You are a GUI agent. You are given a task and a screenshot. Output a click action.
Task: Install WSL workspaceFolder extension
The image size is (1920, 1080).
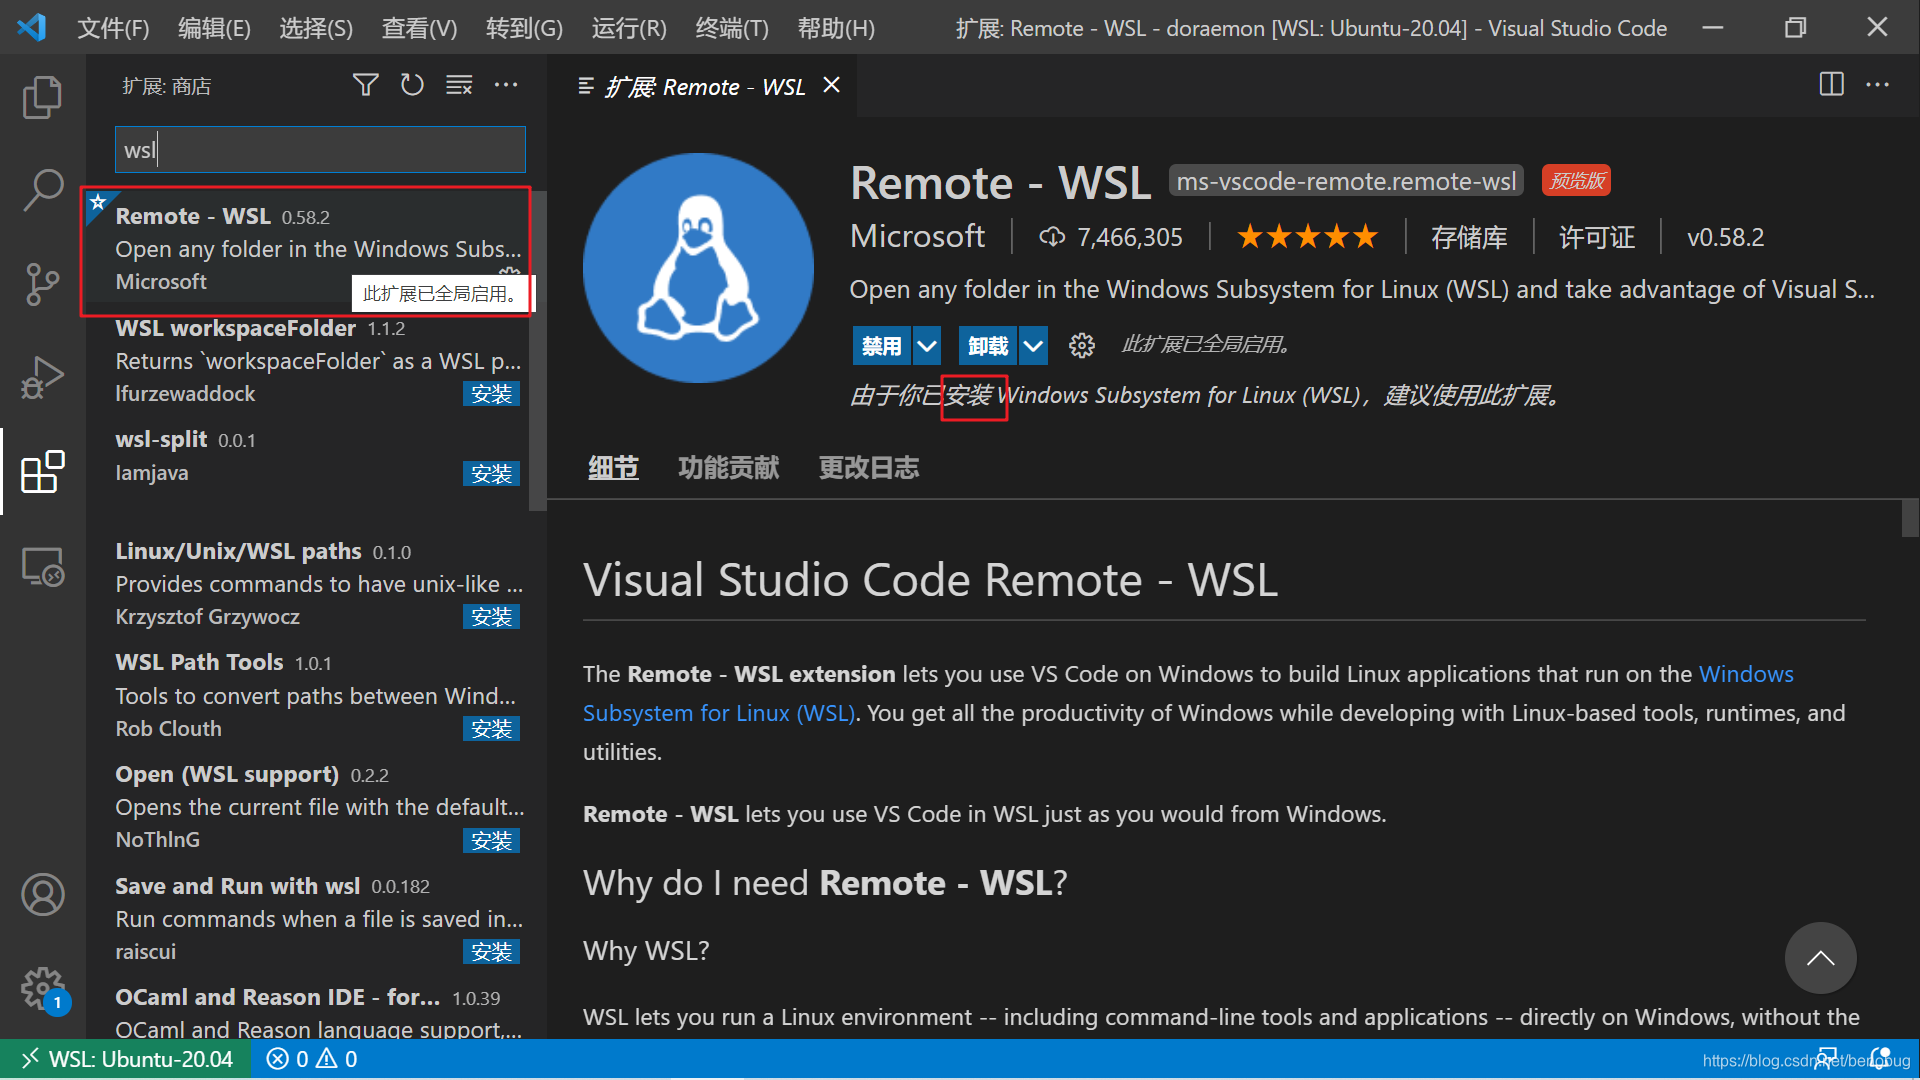(x=491, y=394)
